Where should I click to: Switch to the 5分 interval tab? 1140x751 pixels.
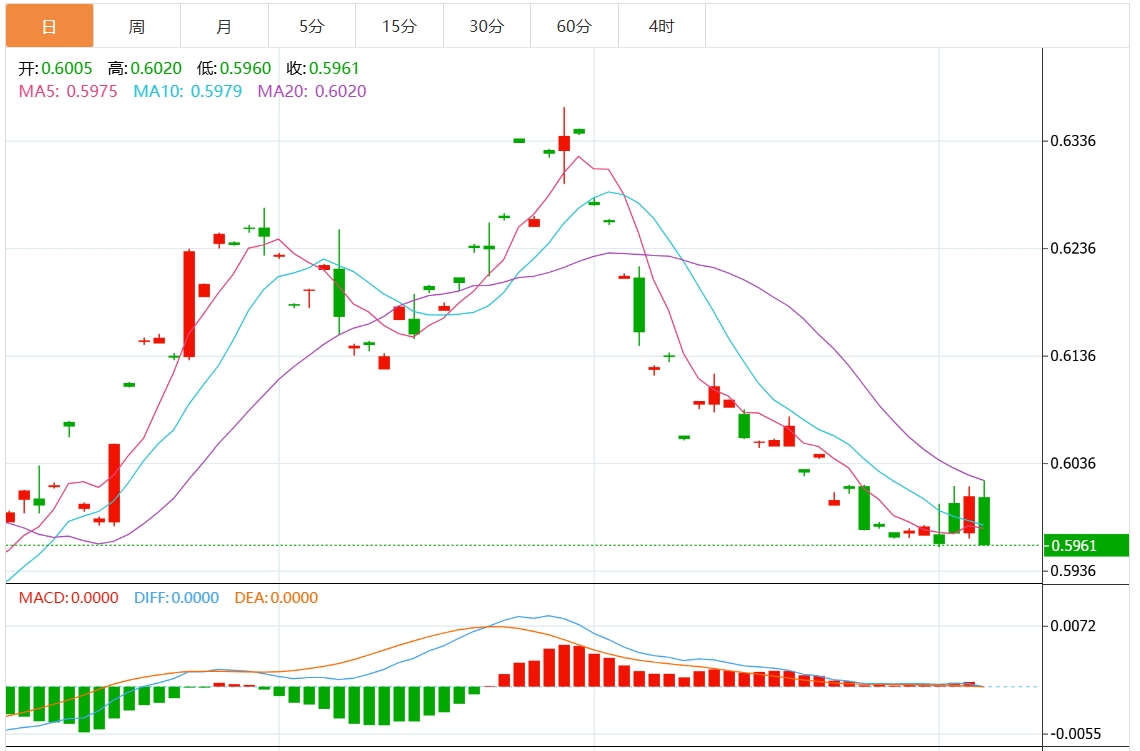coord(311,26)
